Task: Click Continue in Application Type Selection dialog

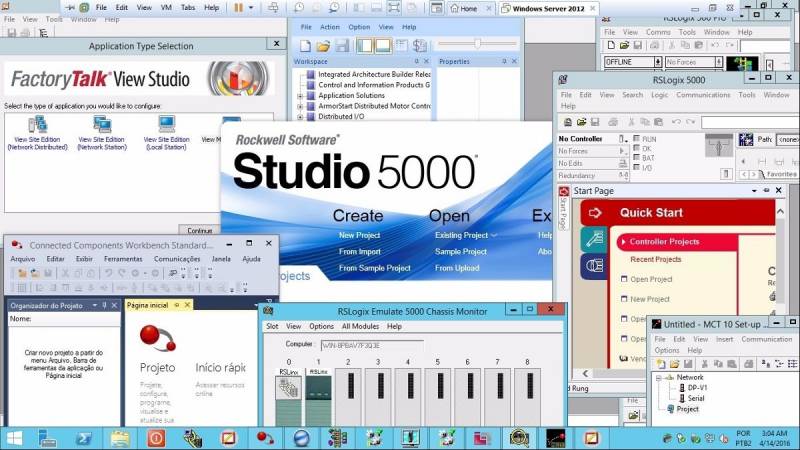Action: point(199,230)
